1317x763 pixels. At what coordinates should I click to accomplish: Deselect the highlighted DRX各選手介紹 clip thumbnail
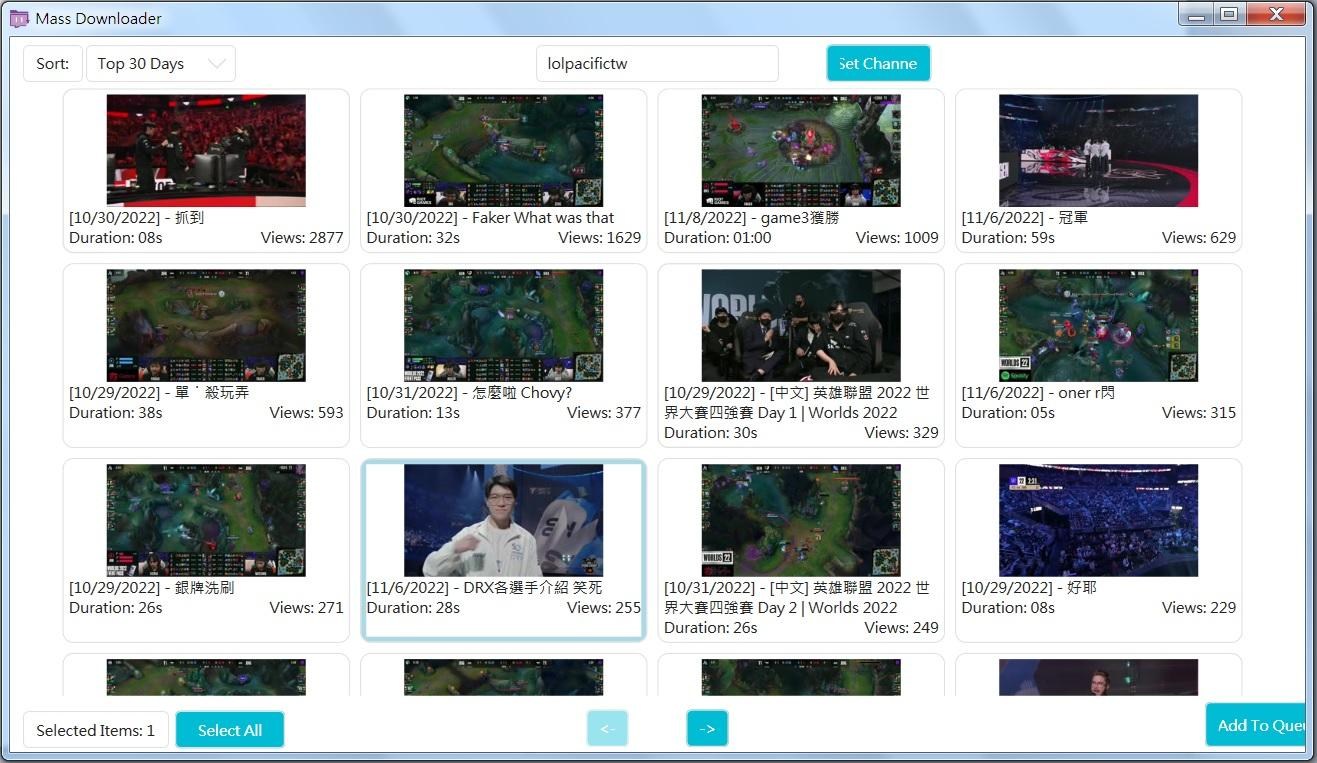click(503, 520)
